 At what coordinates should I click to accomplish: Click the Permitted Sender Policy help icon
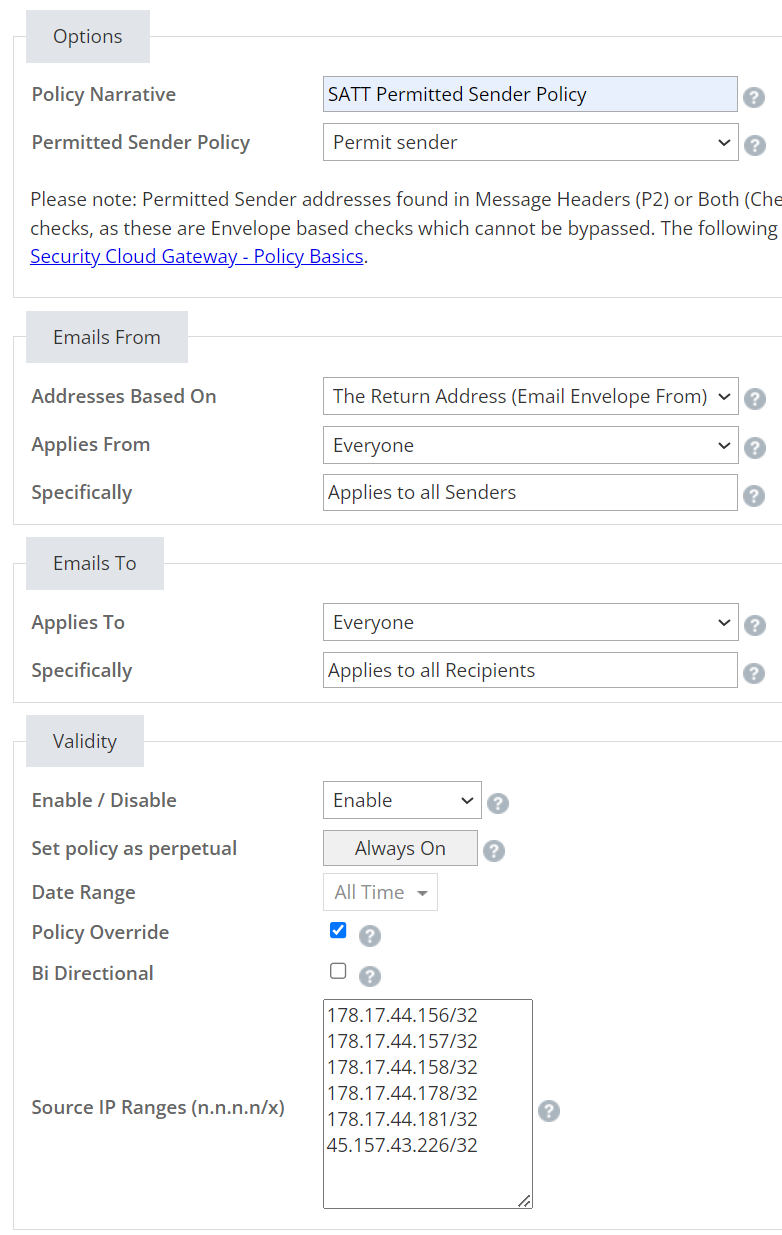point(754,145)
